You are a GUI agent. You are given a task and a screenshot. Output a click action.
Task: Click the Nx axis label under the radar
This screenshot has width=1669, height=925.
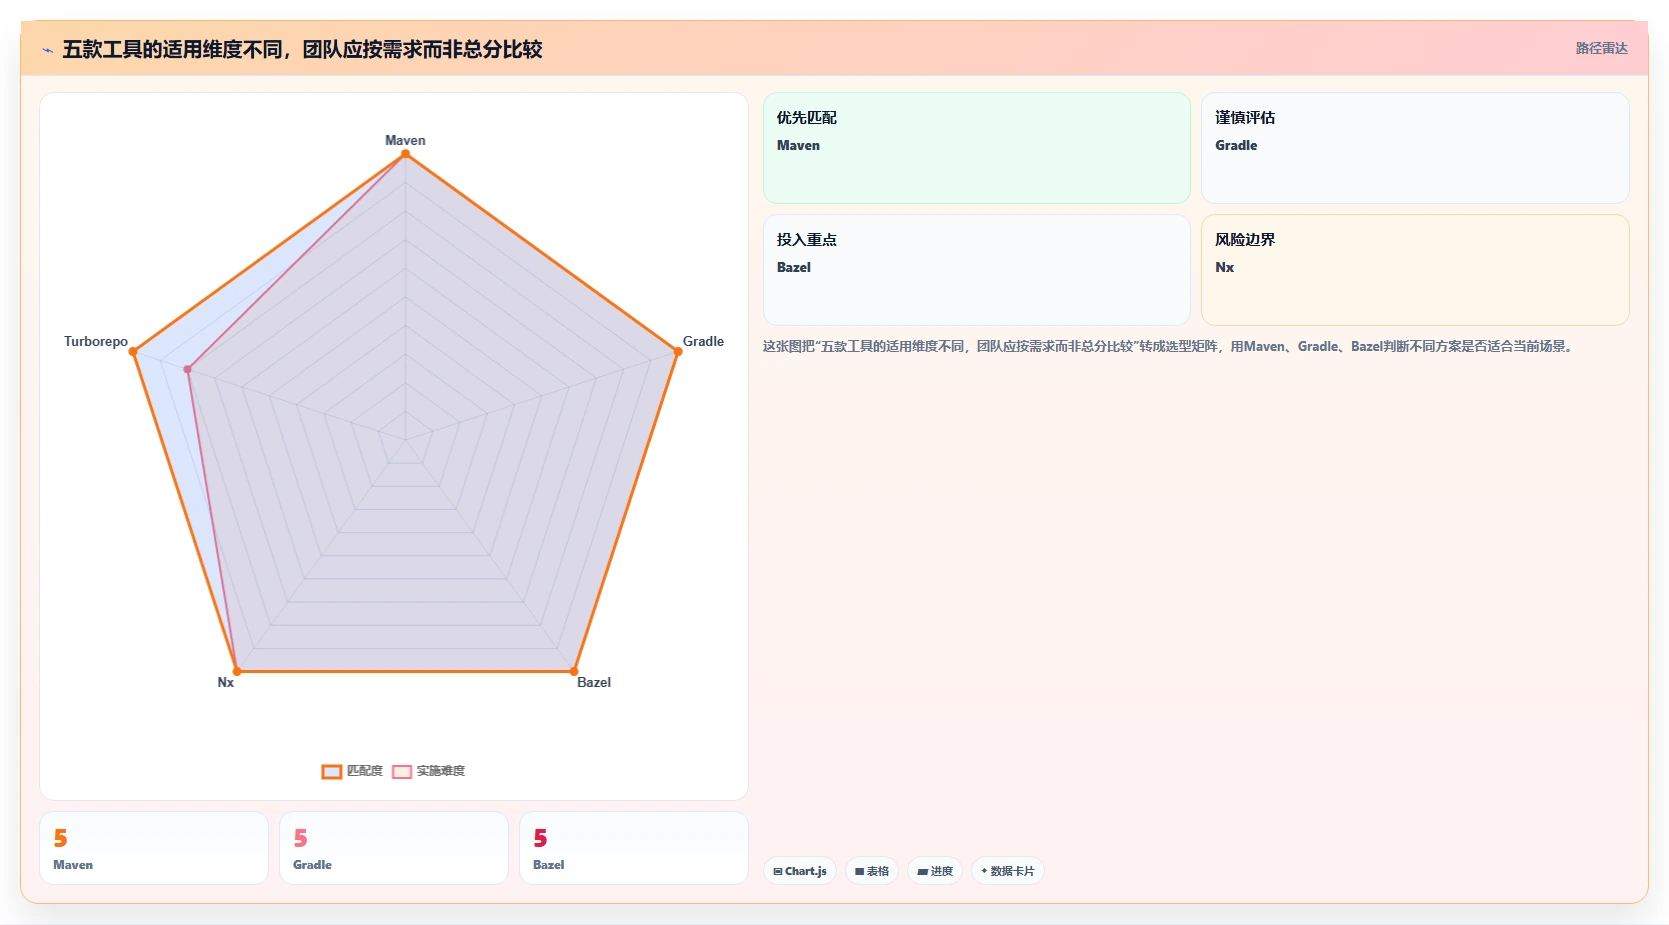tap(226, 682)
